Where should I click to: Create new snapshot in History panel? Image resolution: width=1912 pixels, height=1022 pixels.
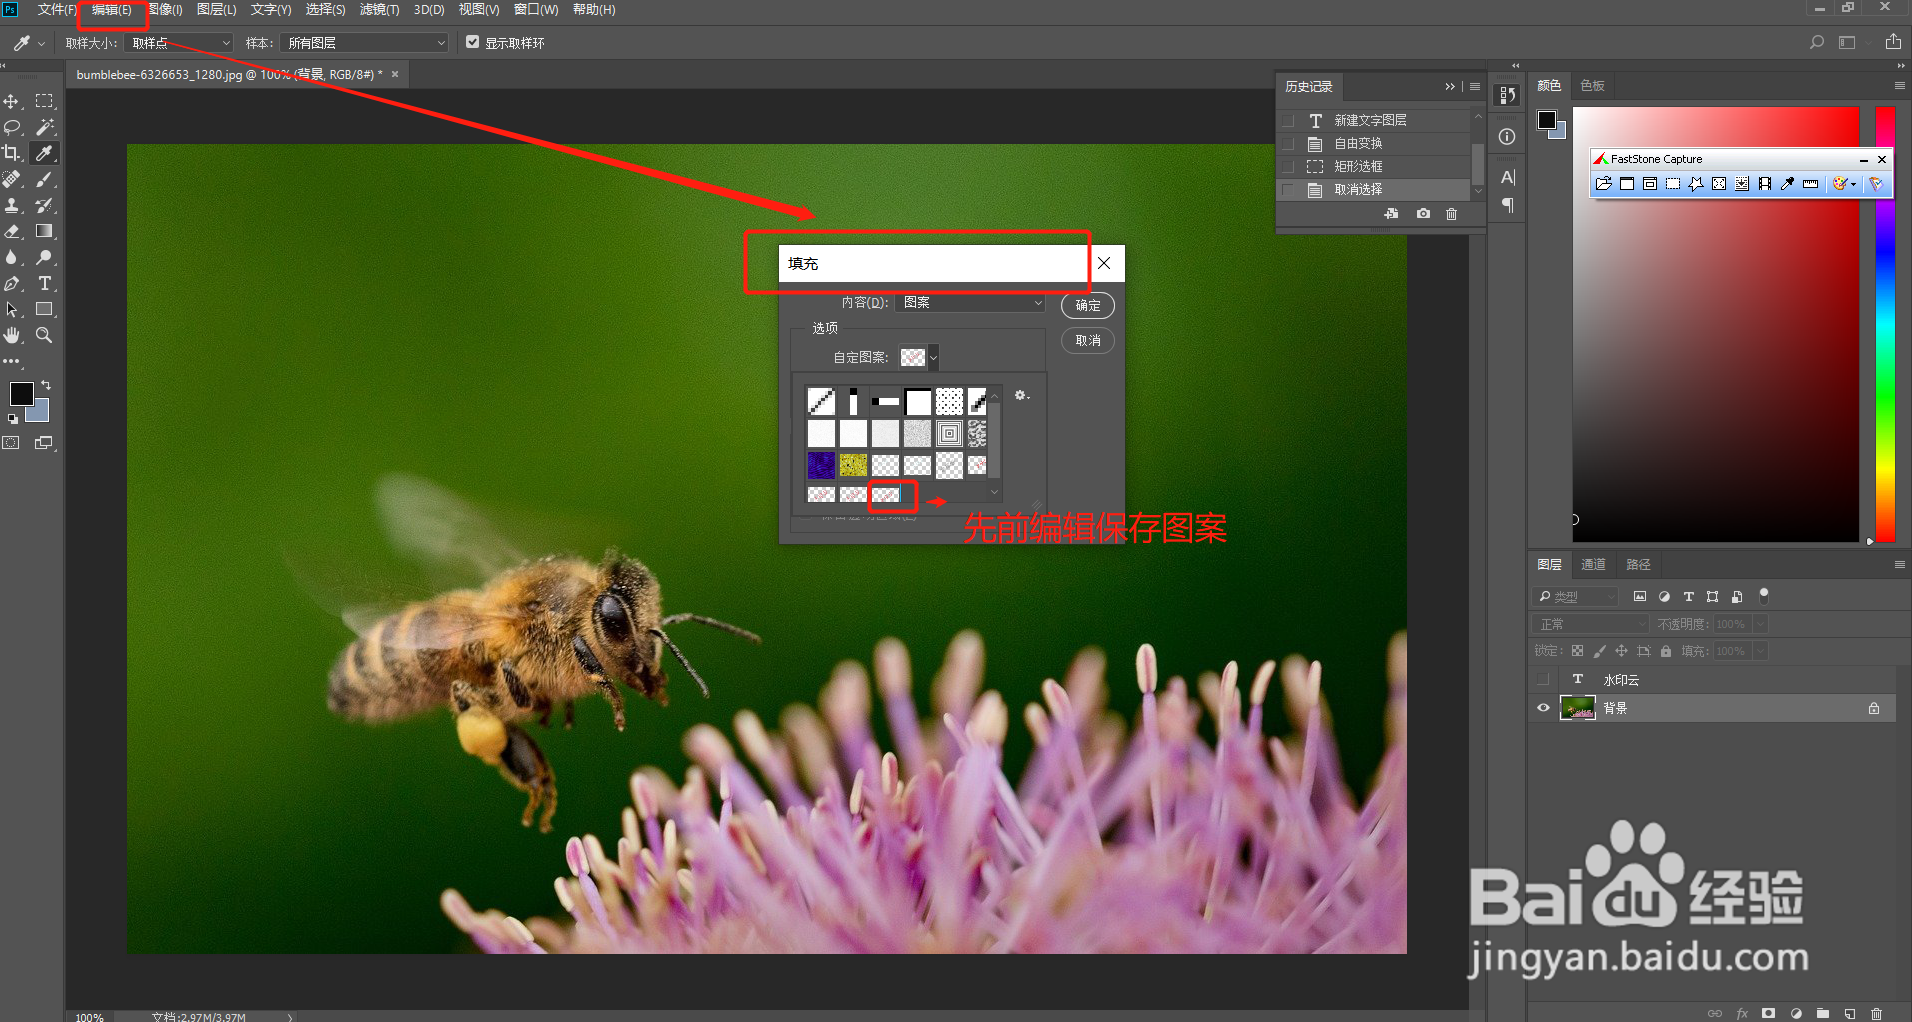click(1423, 214)
